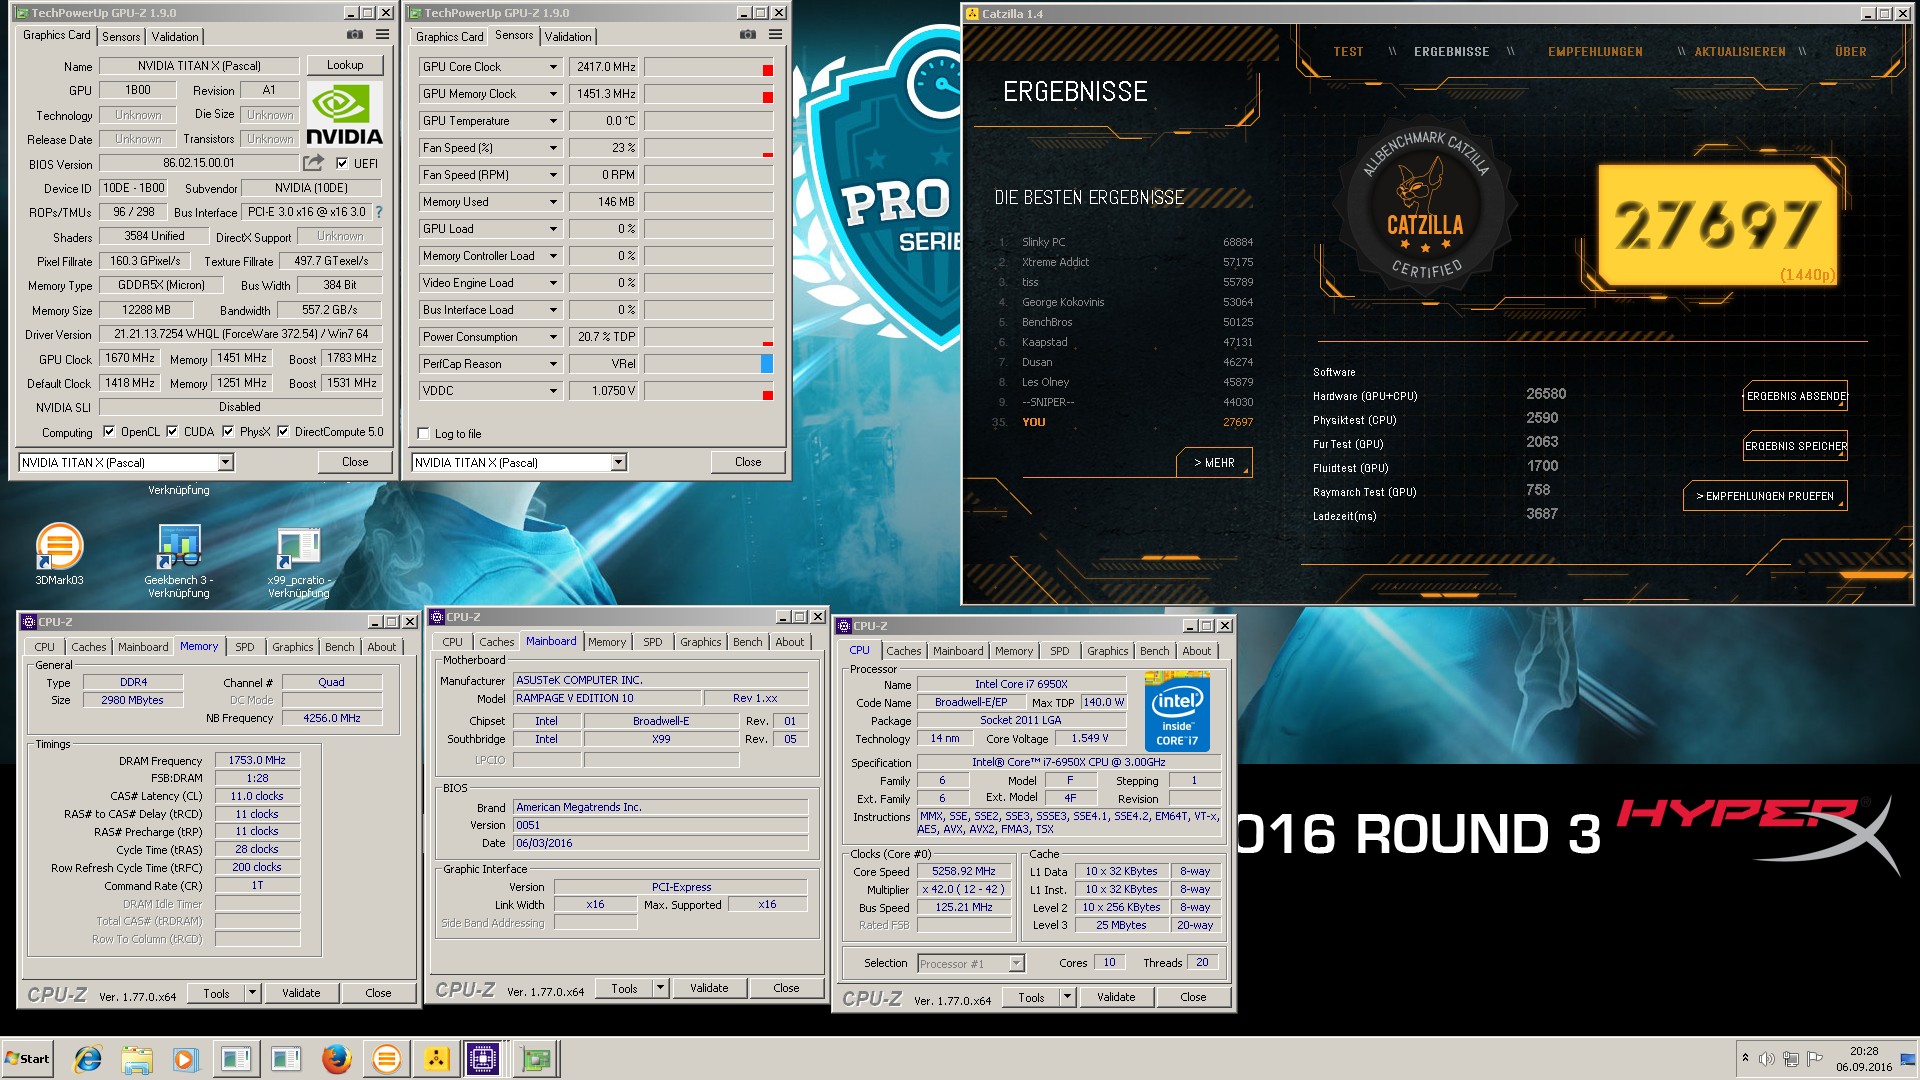Viewport: 1920px width, 1080px height.
Task: Expand the PerfCap Reason sensor dropdown
Action: click(x=553, y=364)
